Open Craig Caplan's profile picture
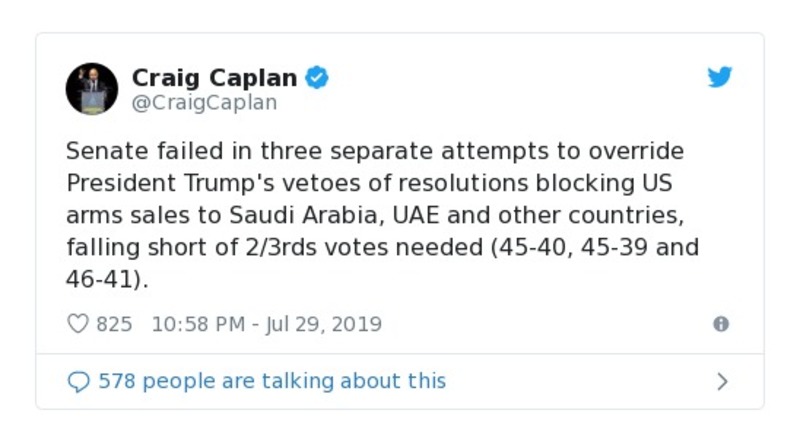Image resolution: width=800 pixels, height=445 pixels. pyautogui.click(x=92, y=89)
